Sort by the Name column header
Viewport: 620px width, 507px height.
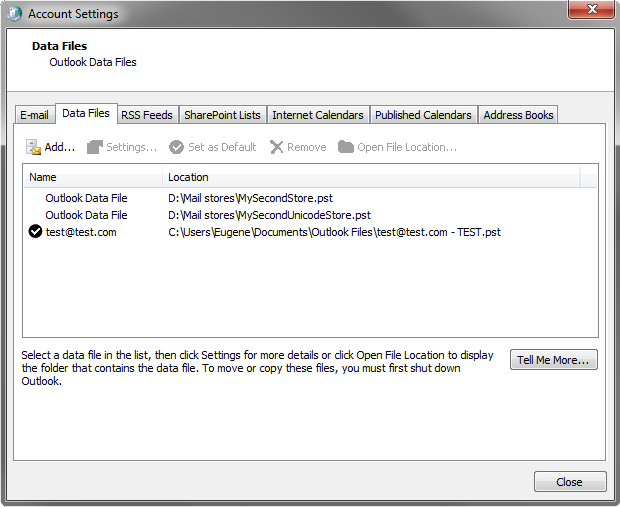(x=93, y=177)
